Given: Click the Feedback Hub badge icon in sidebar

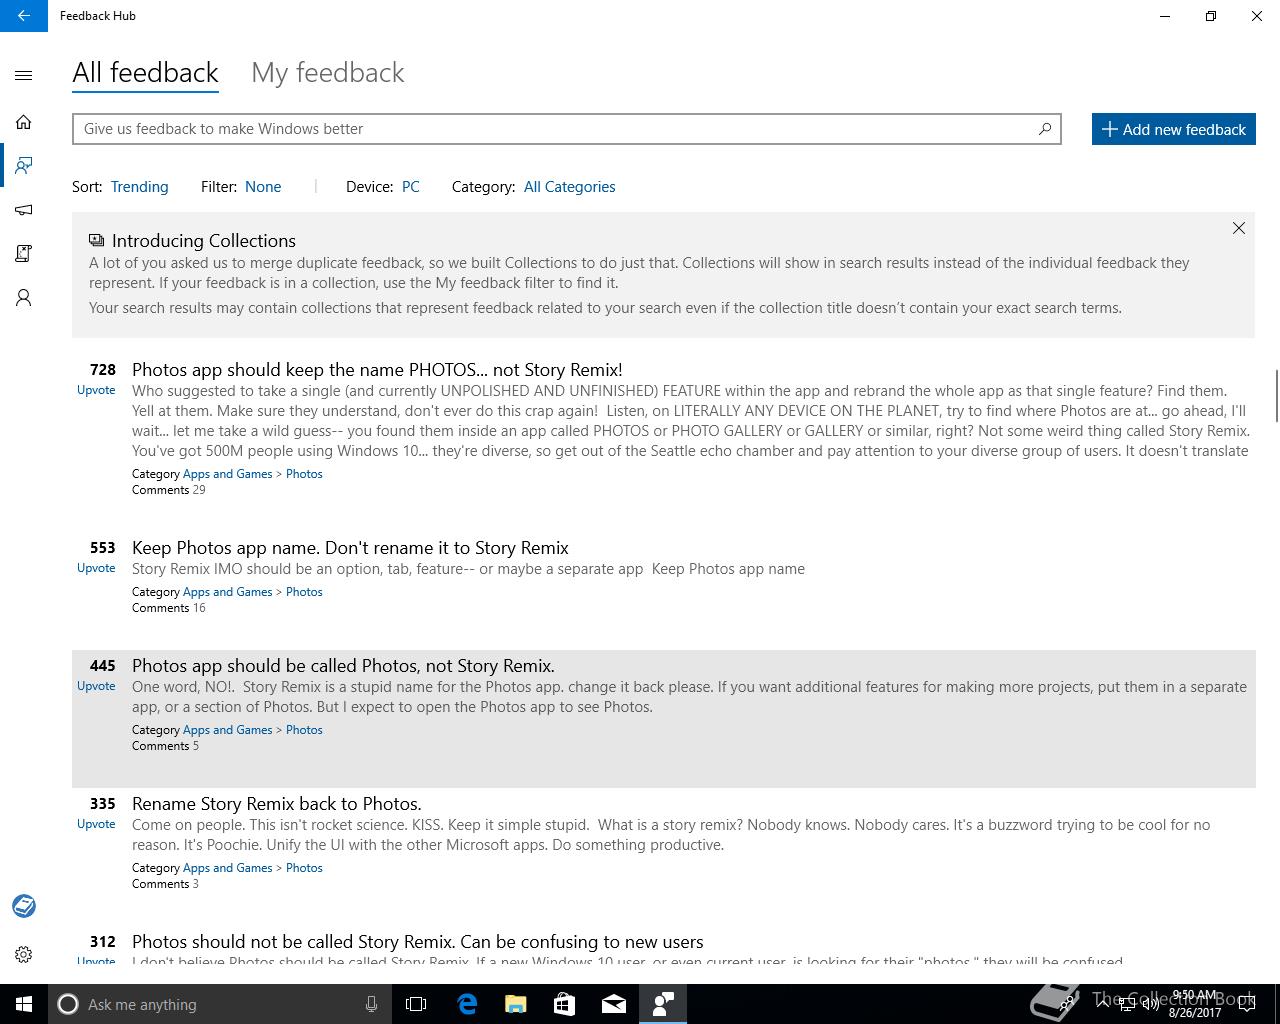Looking at the screenshot, I should click(x=24, y=906).
